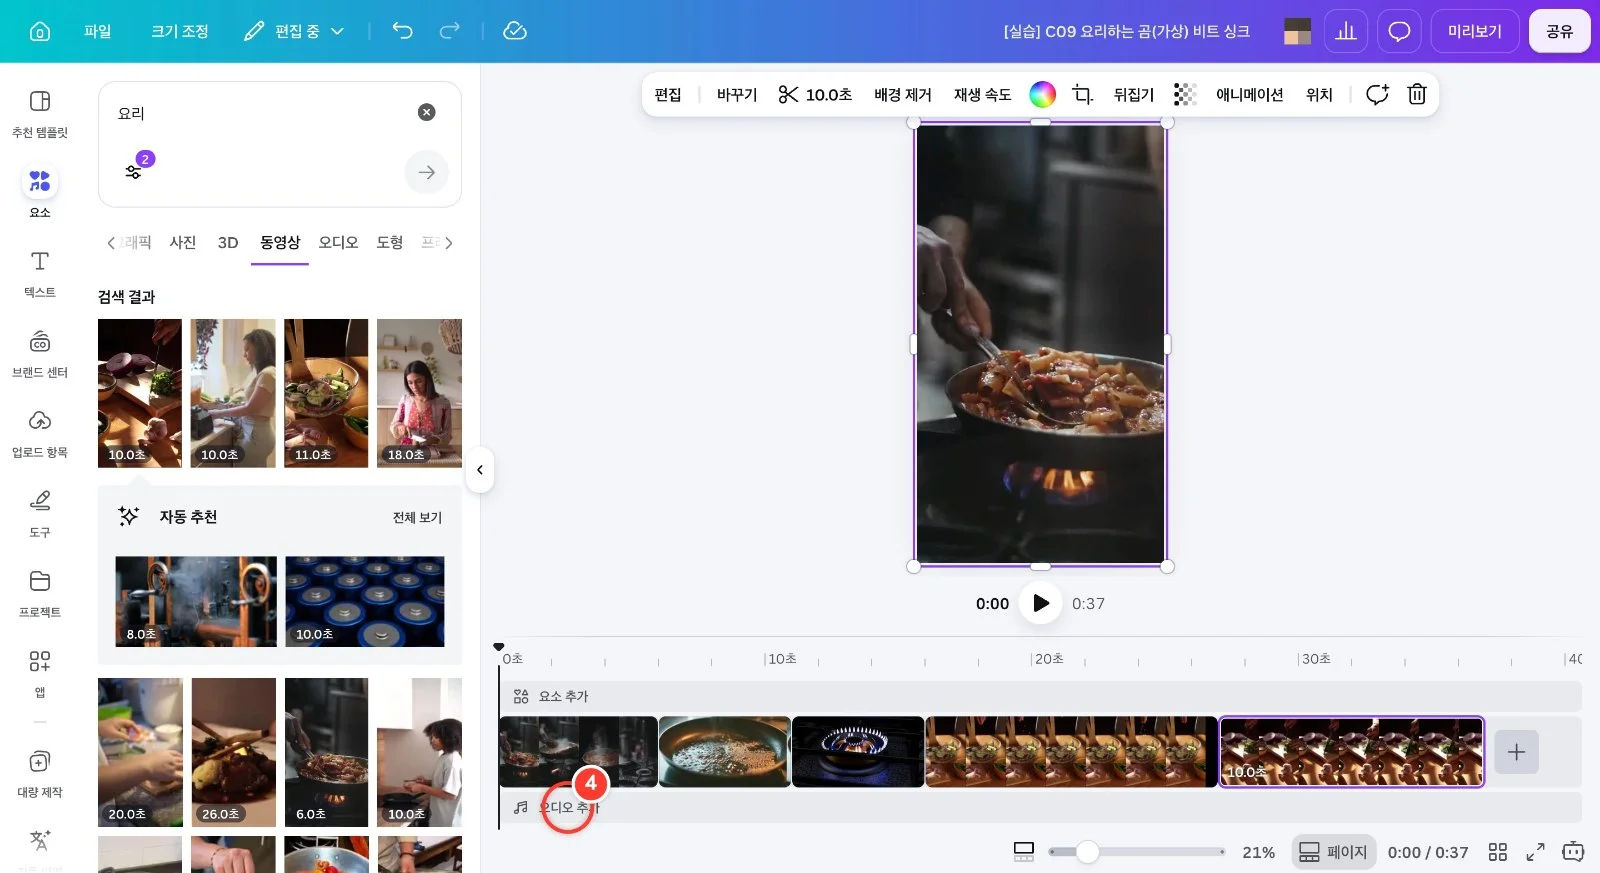Open the grid view icon in the bottom bar

coord(1497,852)
